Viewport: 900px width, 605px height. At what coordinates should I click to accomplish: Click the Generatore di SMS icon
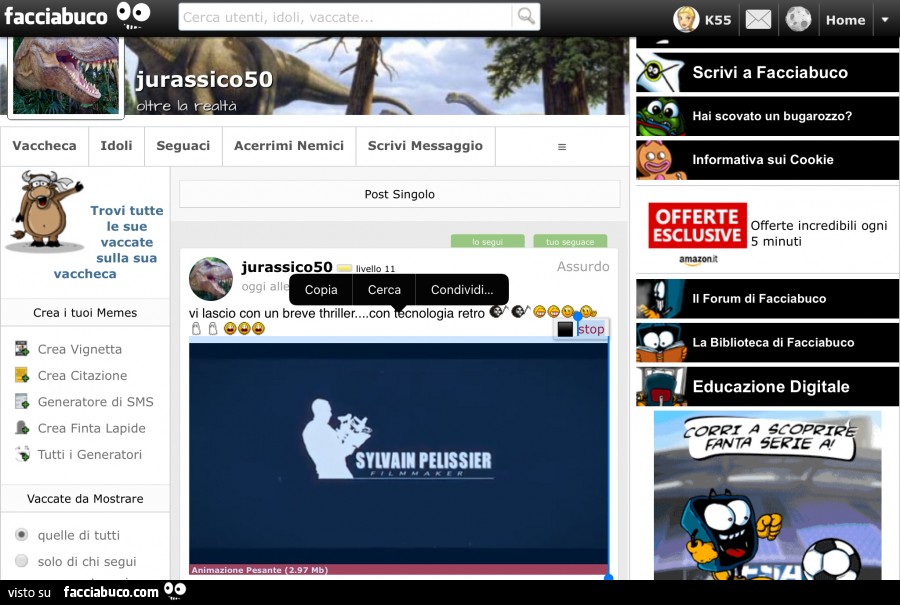[x=22, y=402]
